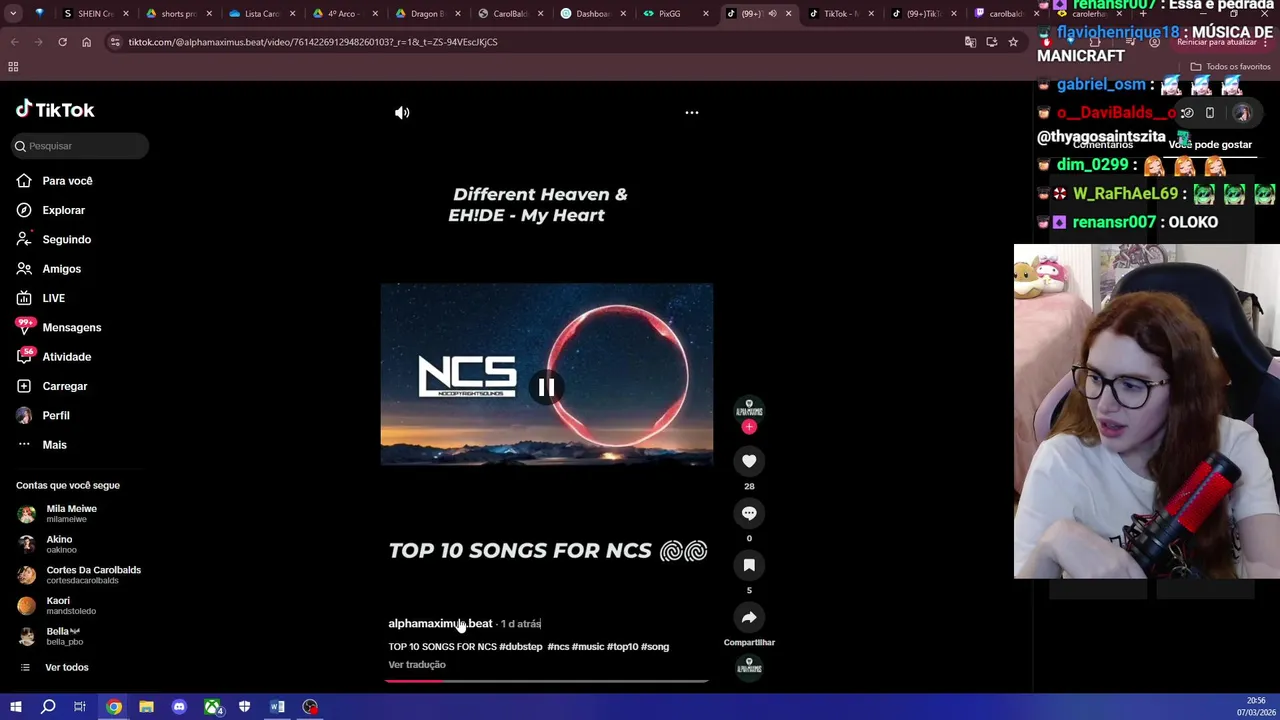Image resolution: width=1280 pixels, height=720 pixels.
Task: Reload the TikTok page
Action: pyautogui.click(x=62, y=42)
